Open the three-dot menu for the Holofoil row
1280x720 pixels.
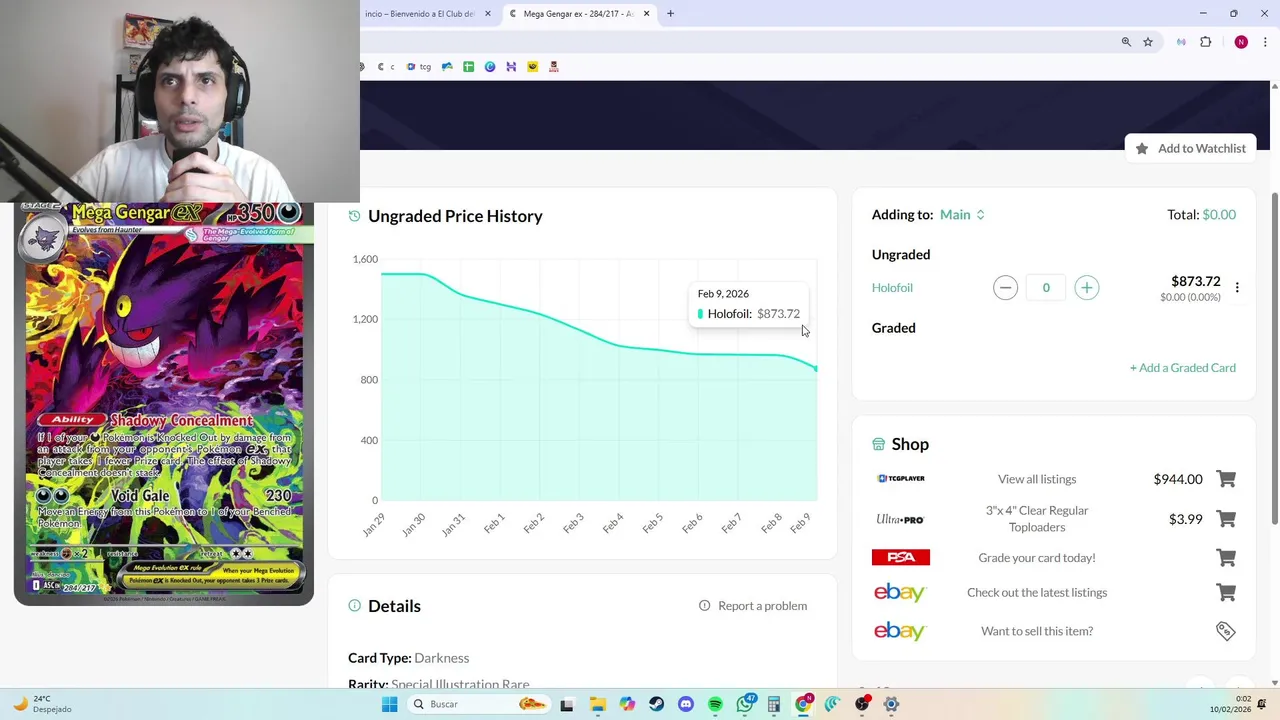(x=1237, y=288)
